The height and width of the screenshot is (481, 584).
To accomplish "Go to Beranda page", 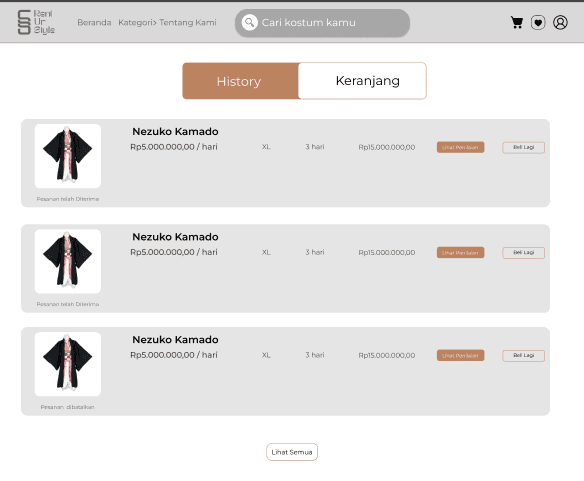I will 94,22.
